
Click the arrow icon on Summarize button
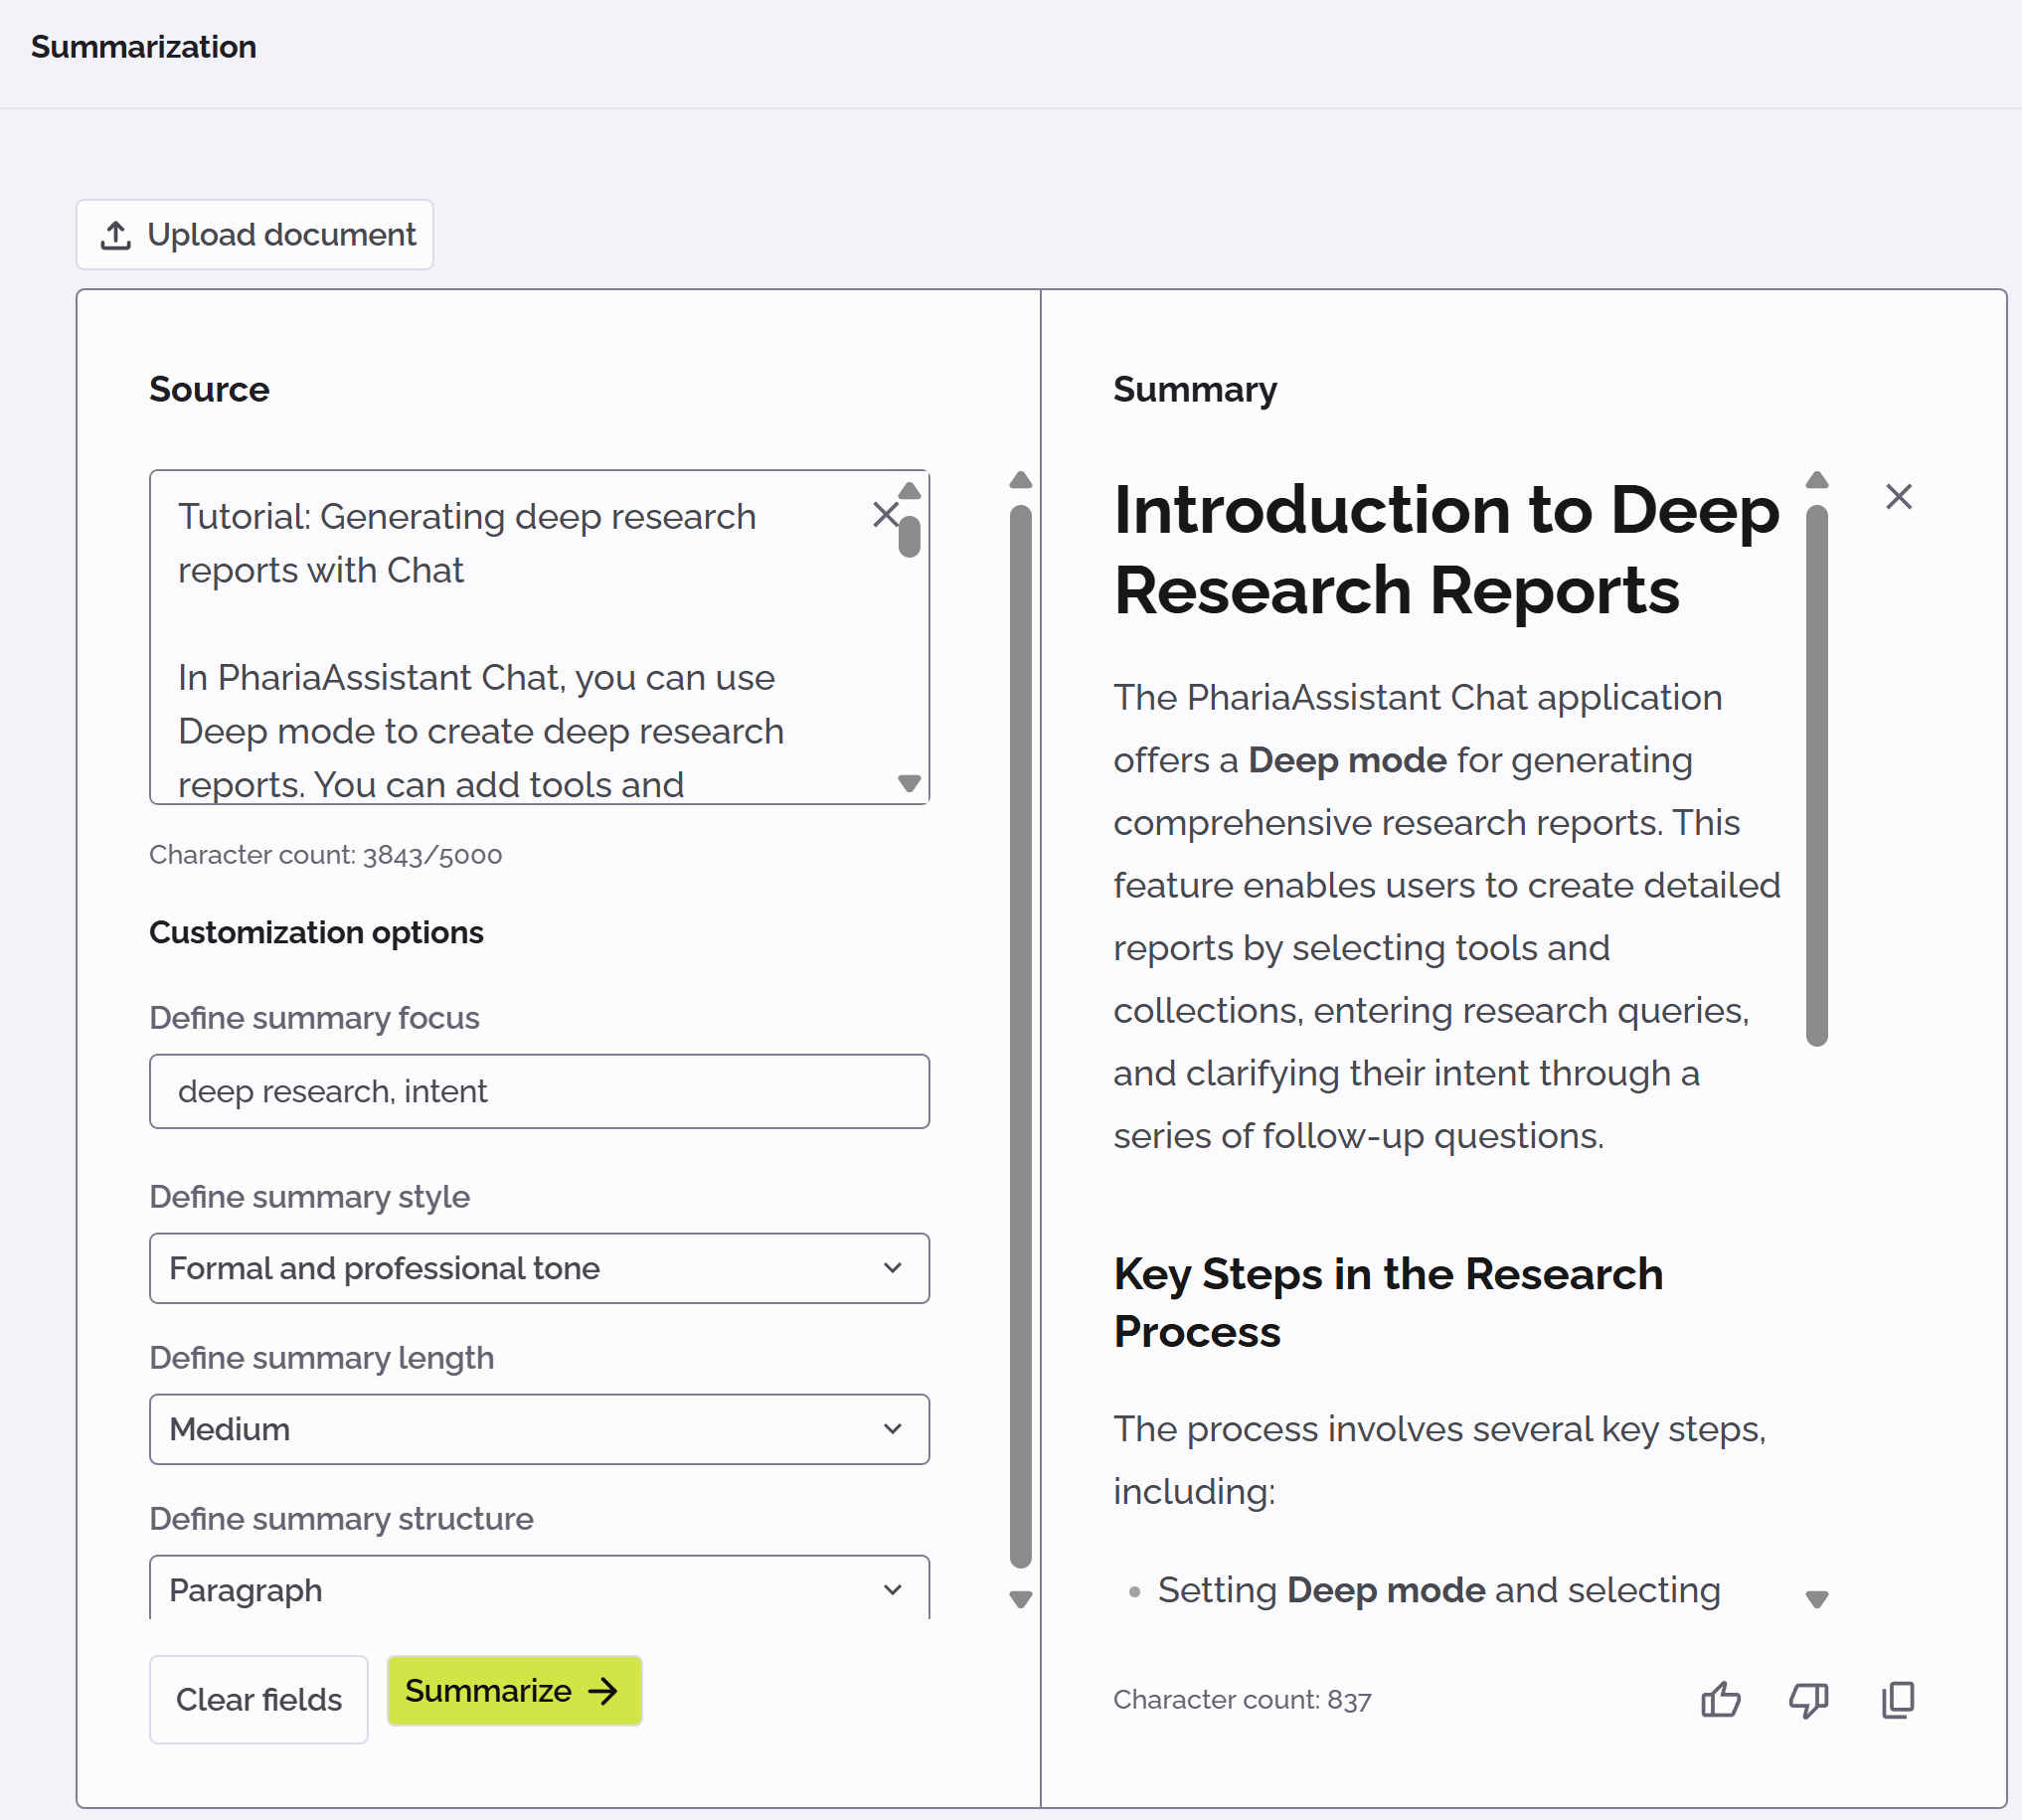point(603,1691)
